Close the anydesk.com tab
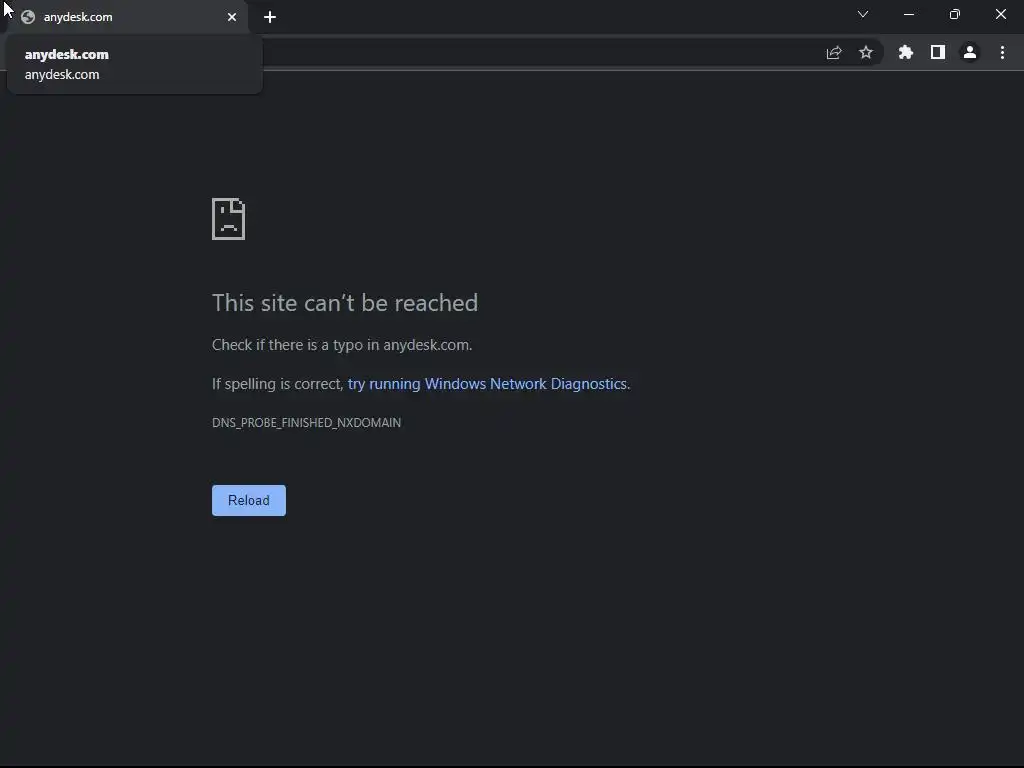The image size is (1024, 768). [232, 17]
